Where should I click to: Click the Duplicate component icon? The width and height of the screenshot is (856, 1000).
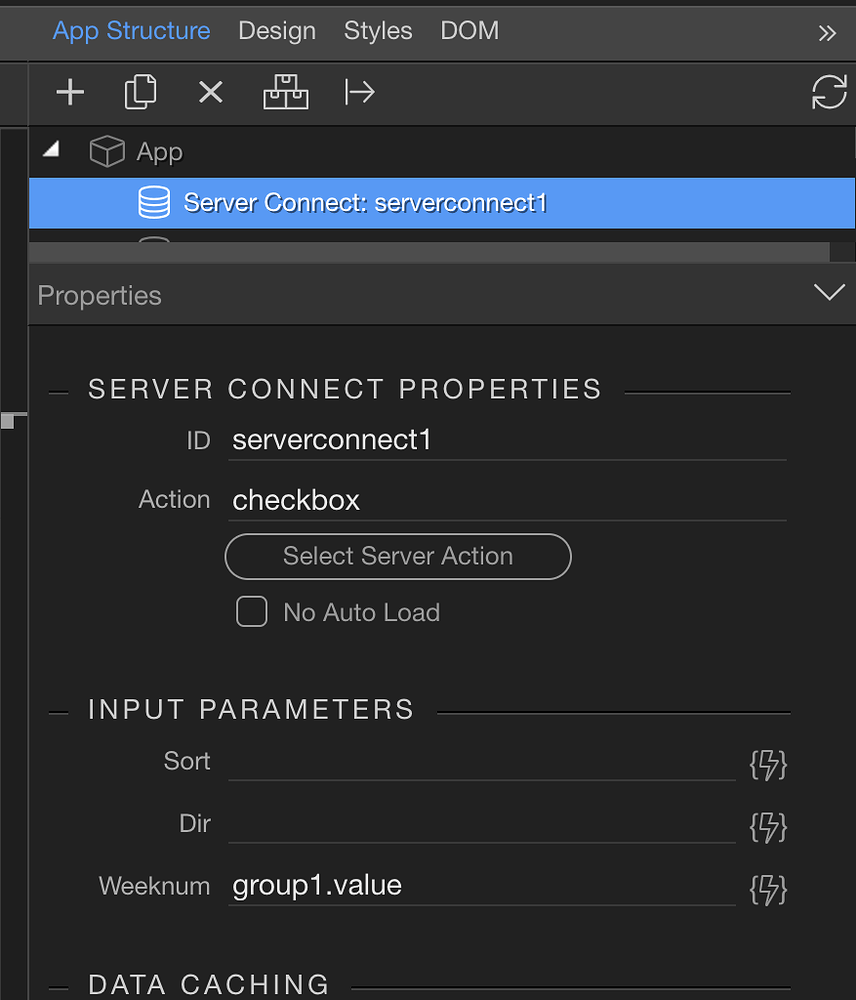coord(140,92)
